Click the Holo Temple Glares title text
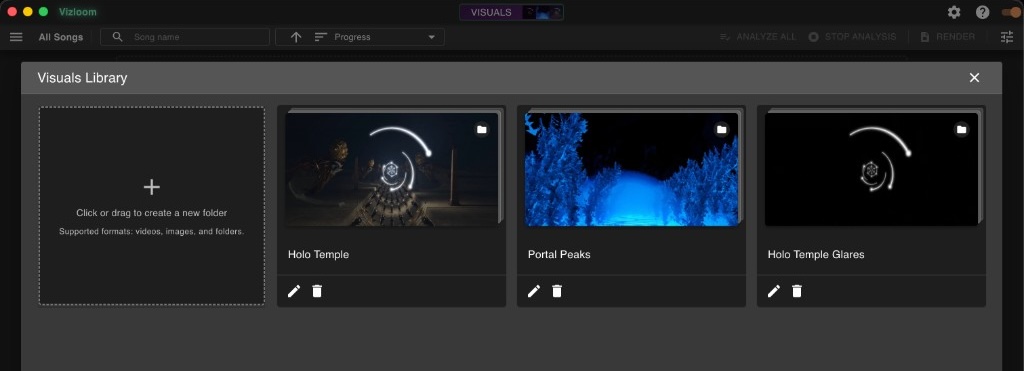 (816, 255)
